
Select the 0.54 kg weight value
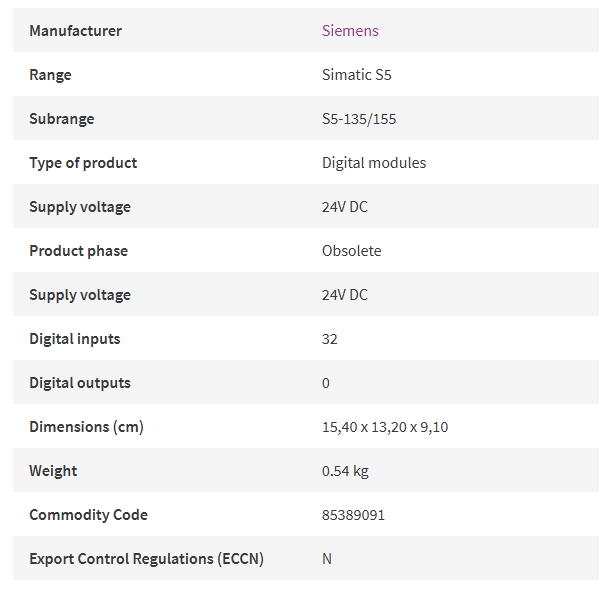pyautogui.click(x=345, y=471)
